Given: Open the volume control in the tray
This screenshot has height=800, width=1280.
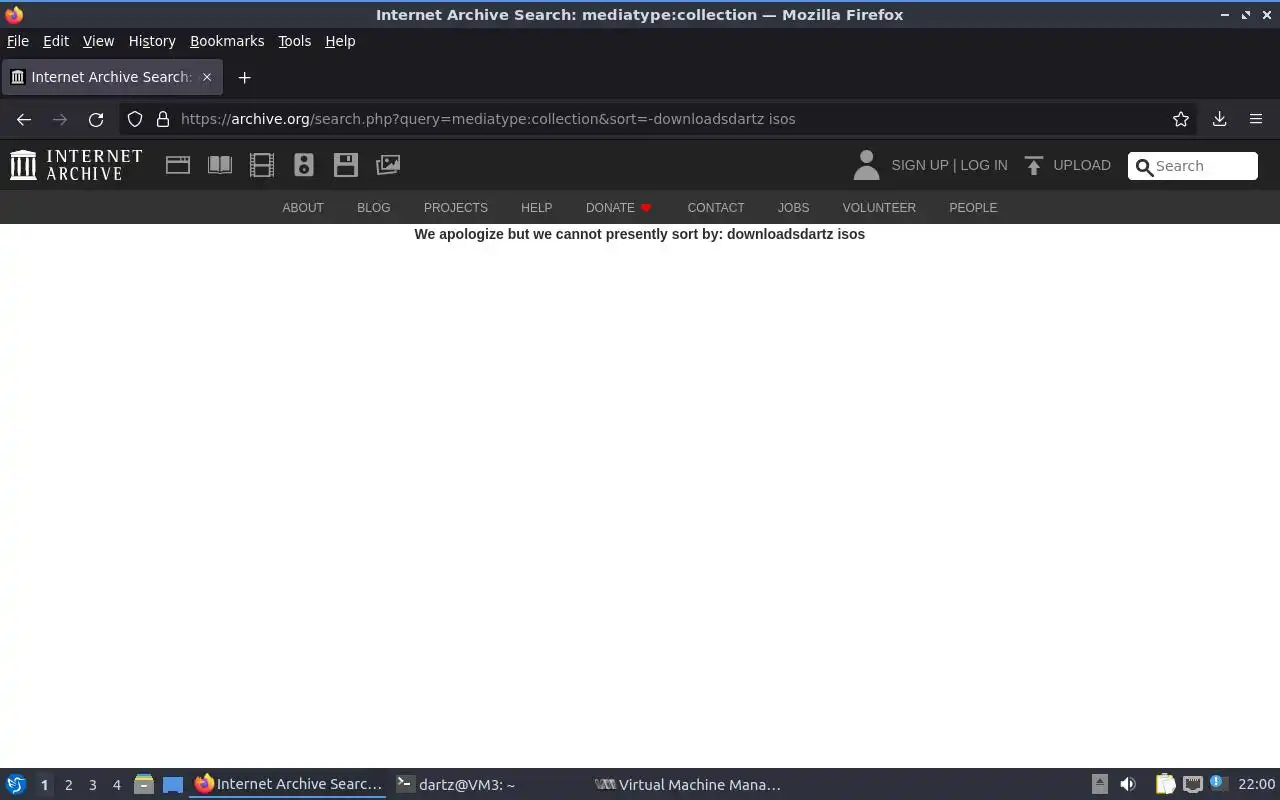Looking at the screenshot, I should tap(1128, 784).
